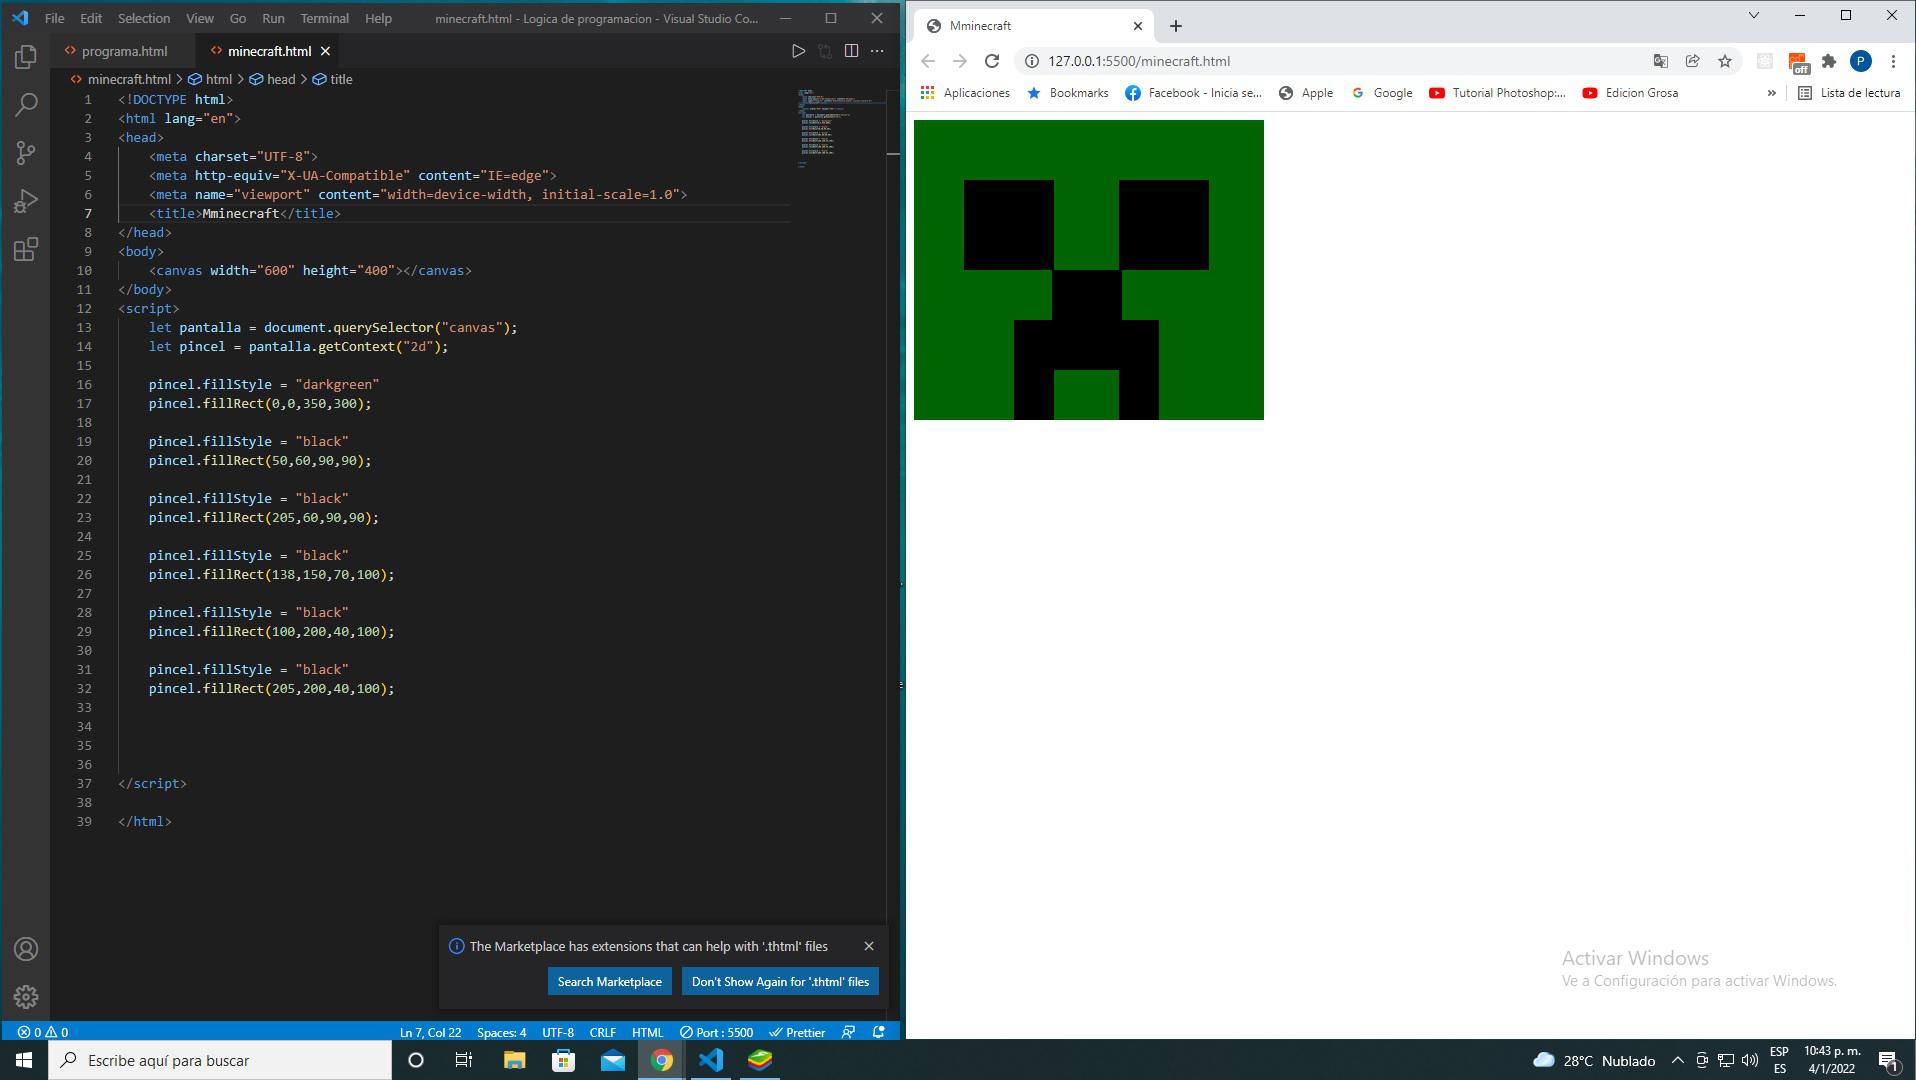Open the Edicion Grosa bookmark

[1630, 93]
